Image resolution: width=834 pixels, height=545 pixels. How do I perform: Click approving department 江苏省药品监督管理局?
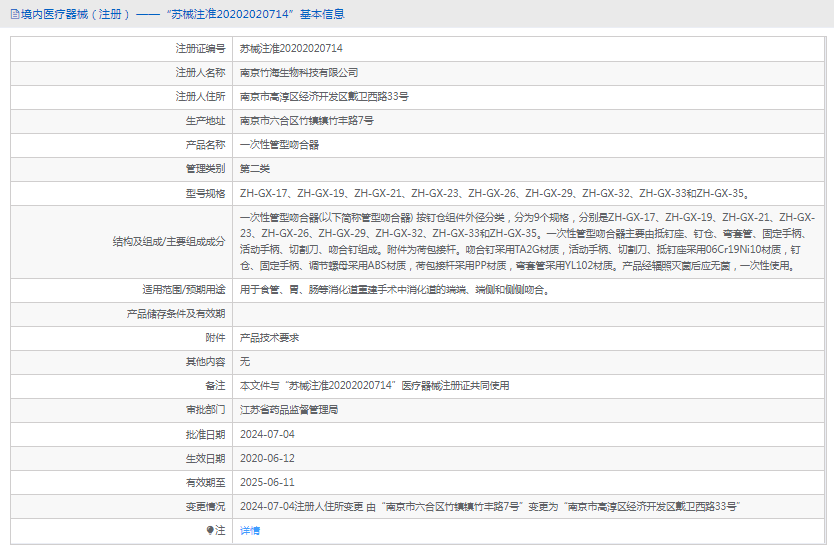pos(289,409)
